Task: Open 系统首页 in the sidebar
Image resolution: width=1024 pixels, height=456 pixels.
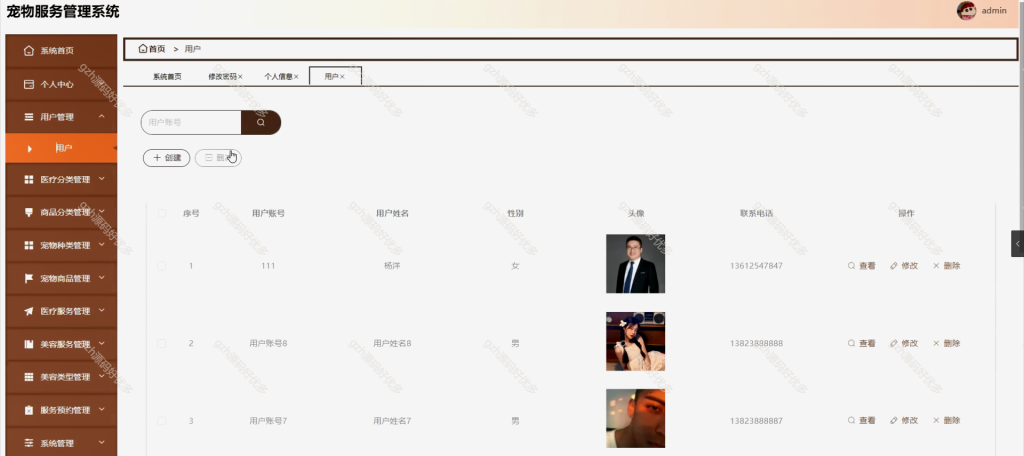Action: [61, 50]
